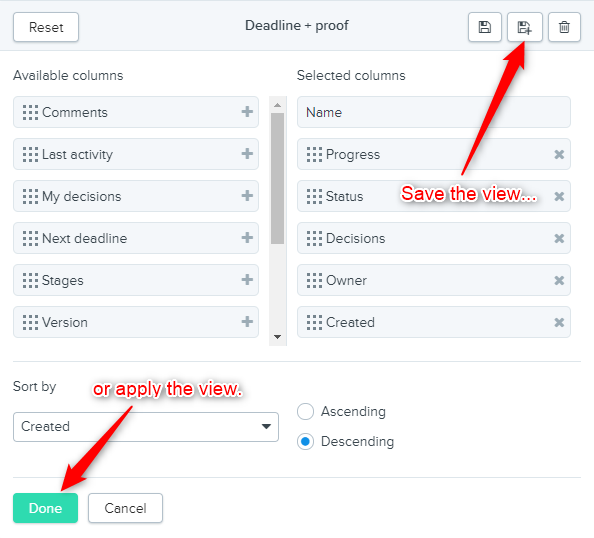594x538 pixels.
Task: Add the Comments column with its plus
Action: click(247, 112)
